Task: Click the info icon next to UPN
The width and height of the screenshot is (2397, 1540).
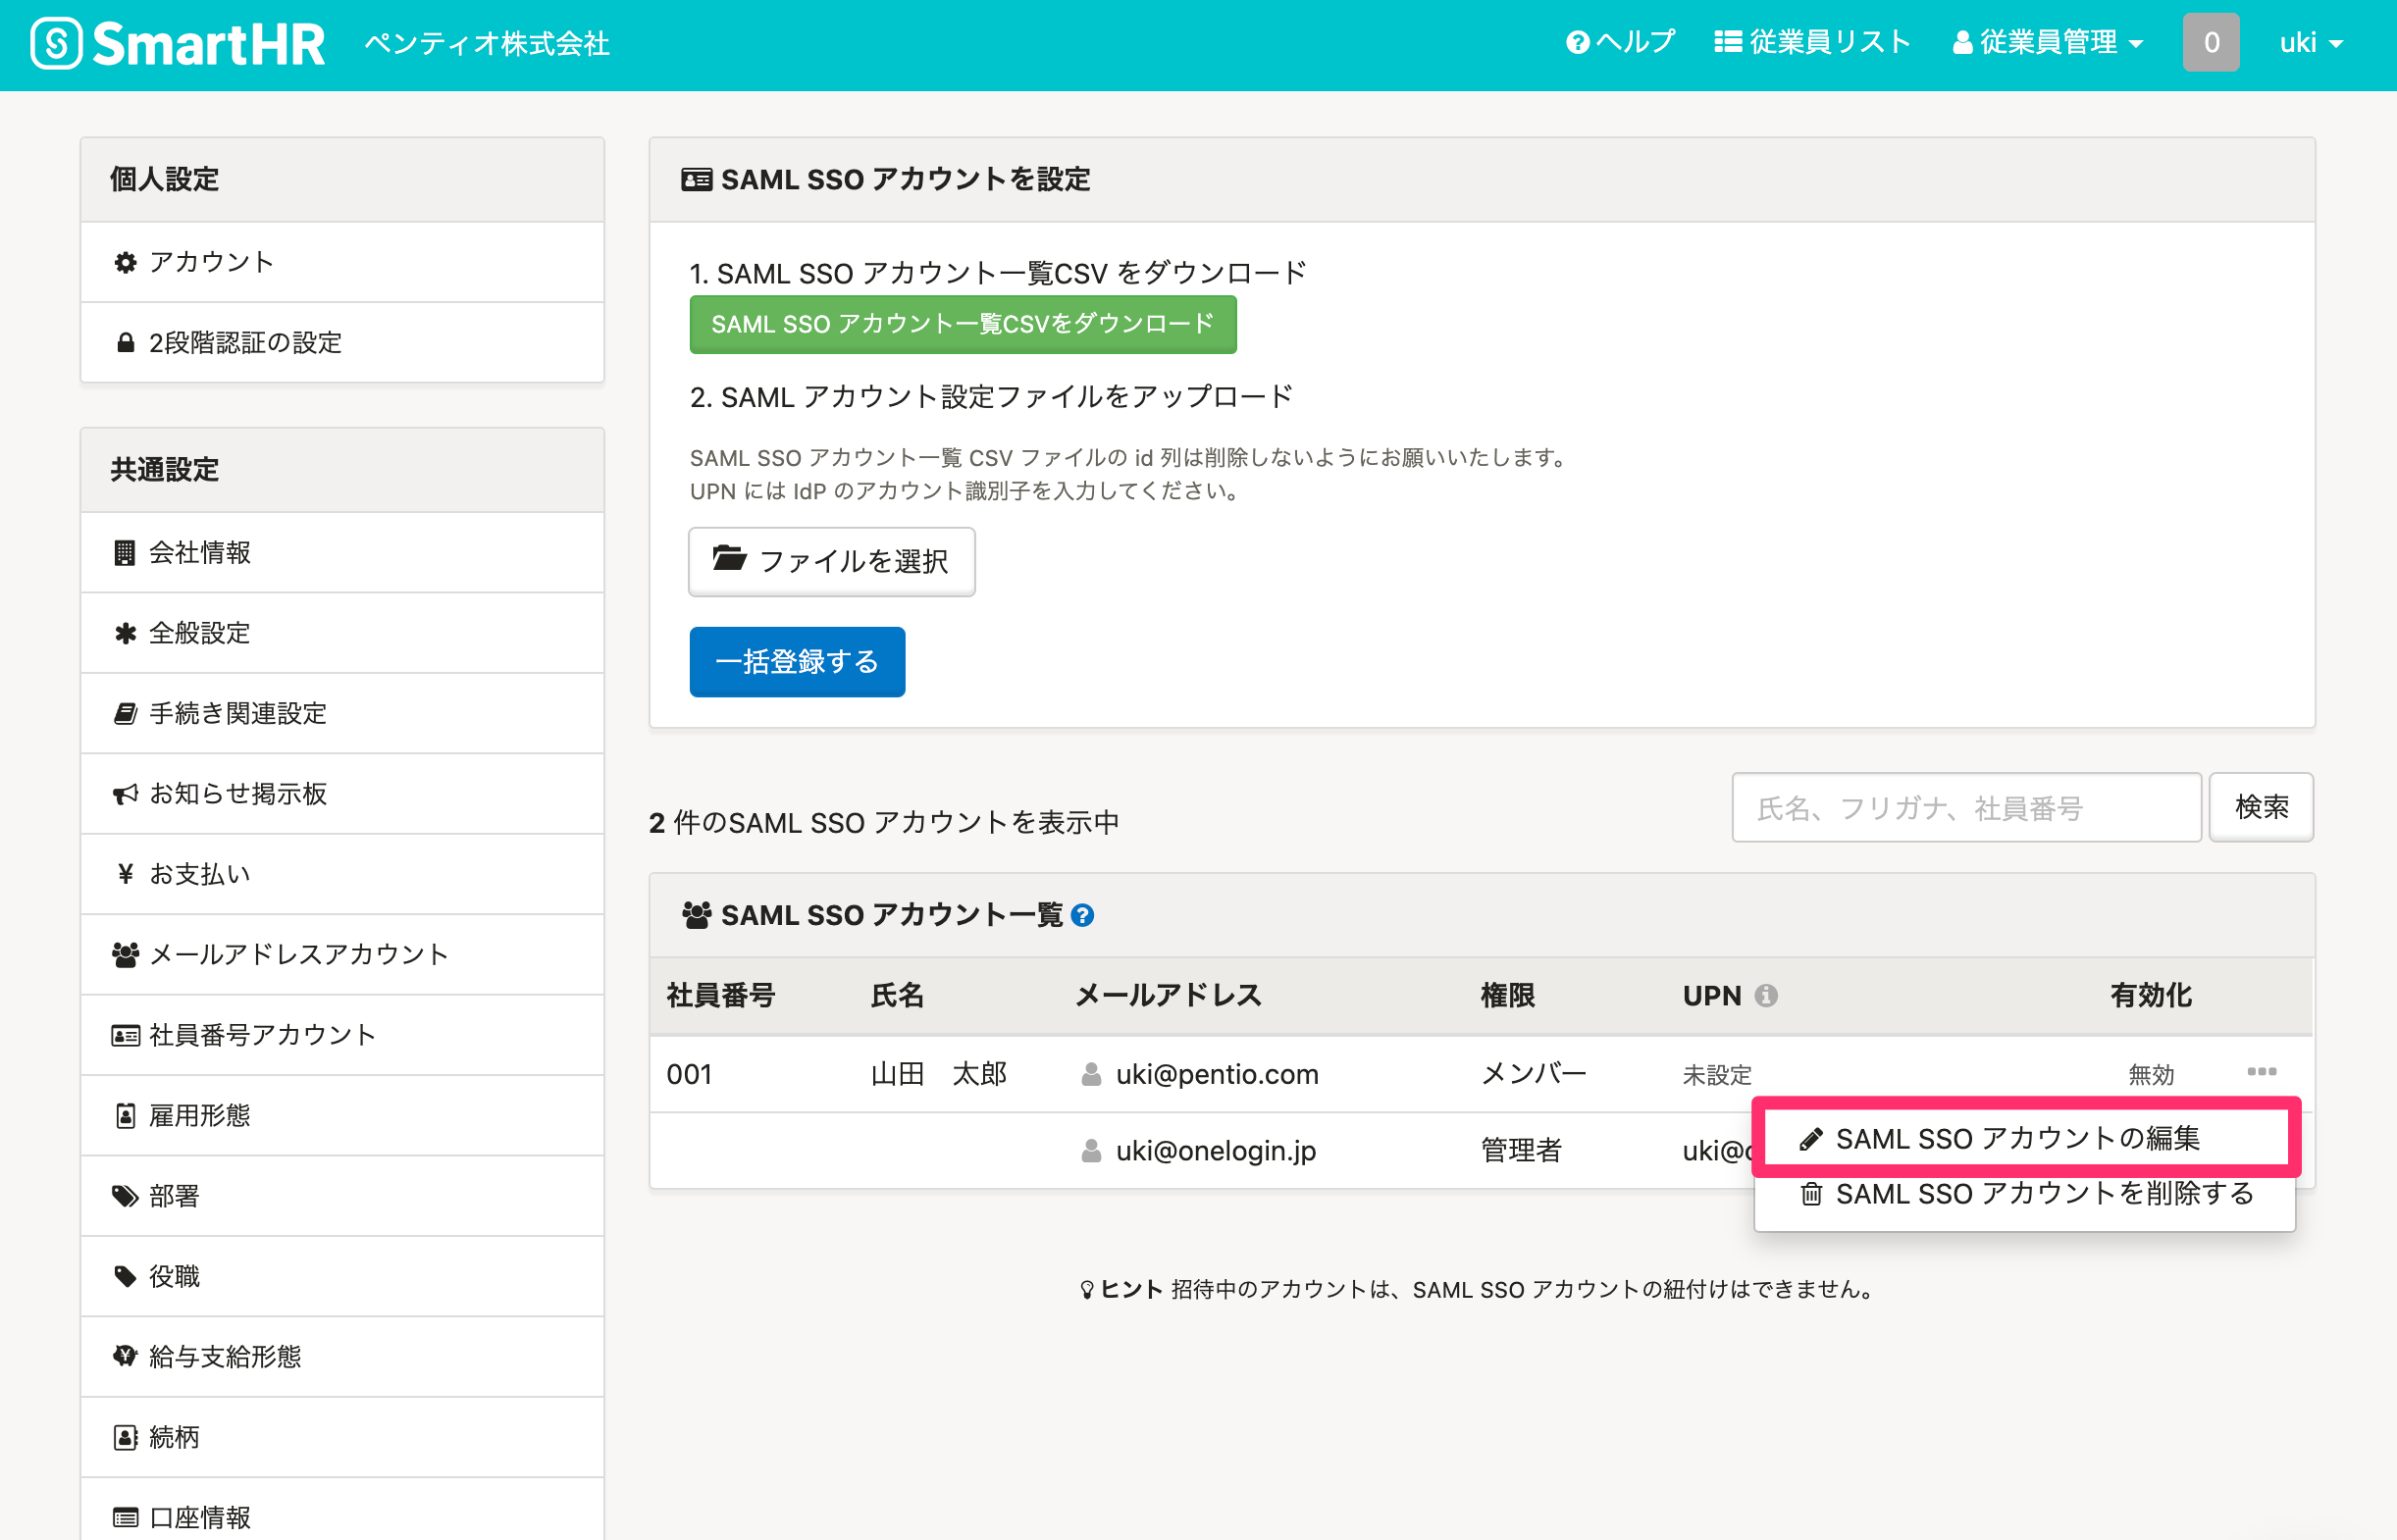Action: pos(1766,995)
